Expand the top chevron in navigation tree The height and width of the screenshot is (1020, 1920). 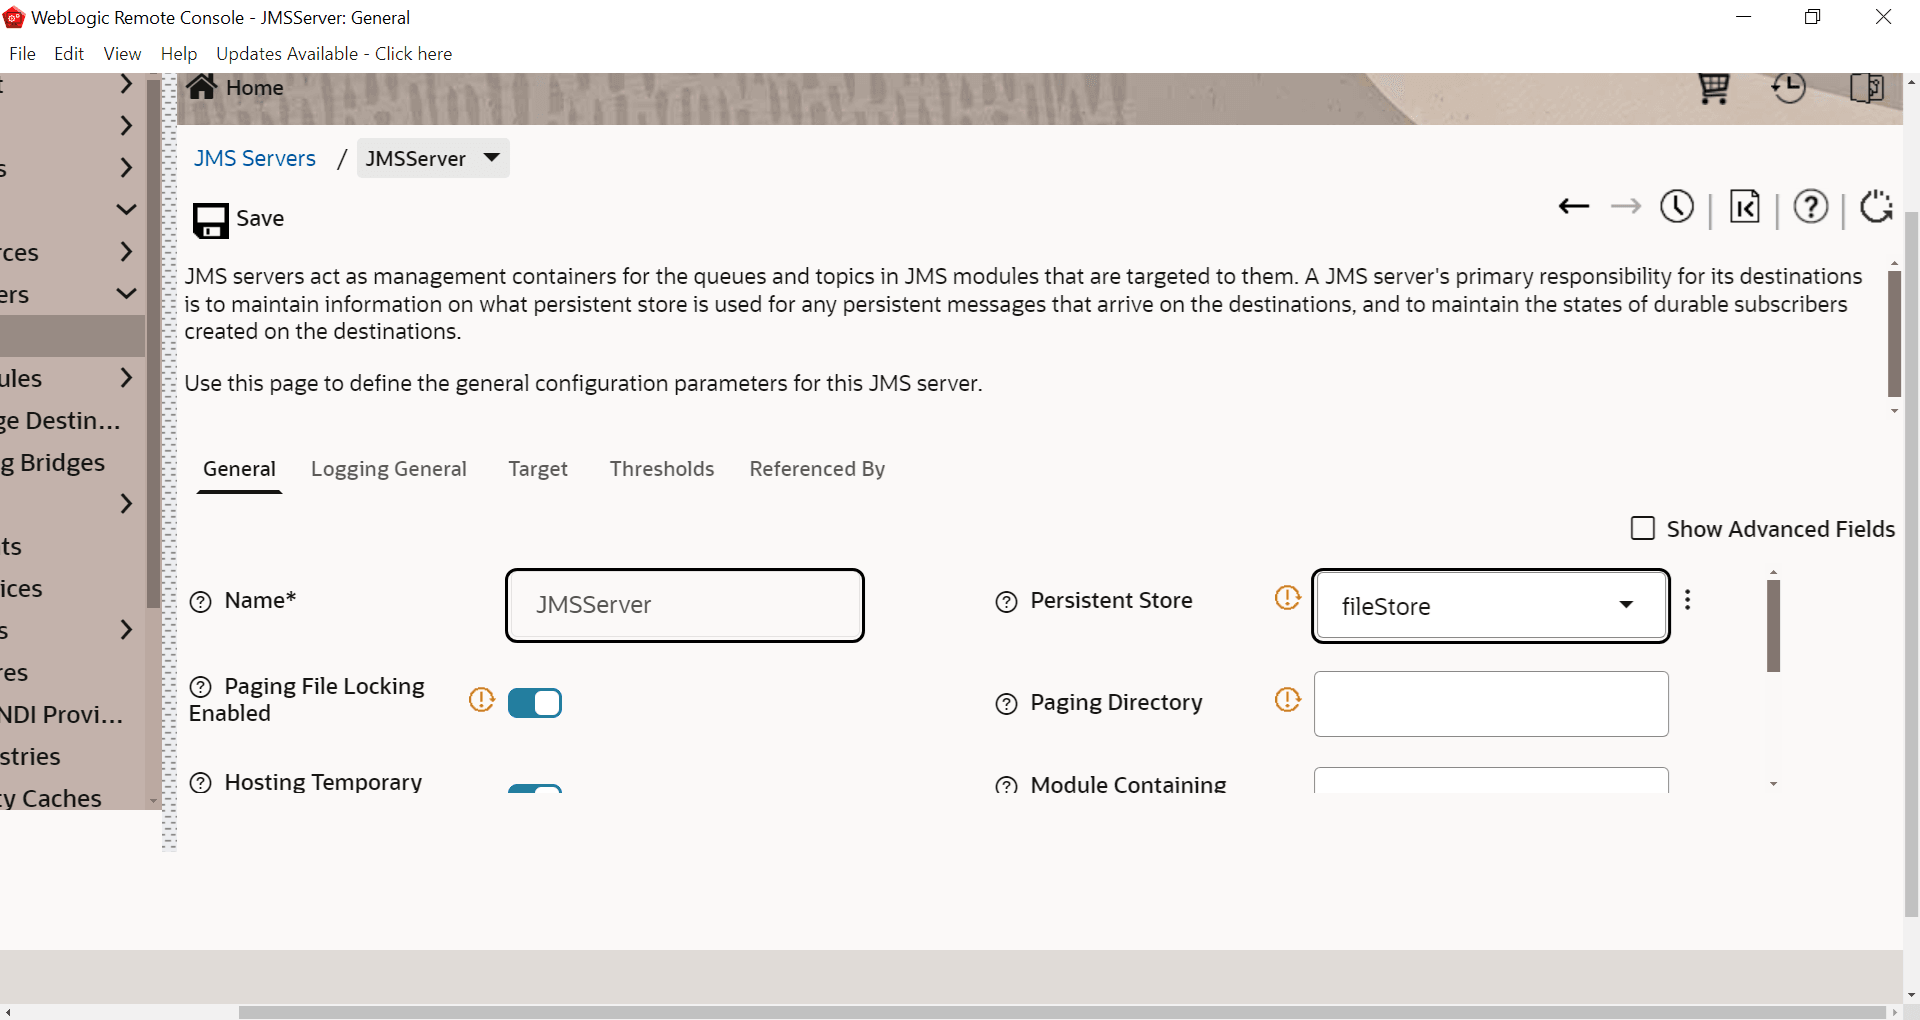(x=126, y=84)
